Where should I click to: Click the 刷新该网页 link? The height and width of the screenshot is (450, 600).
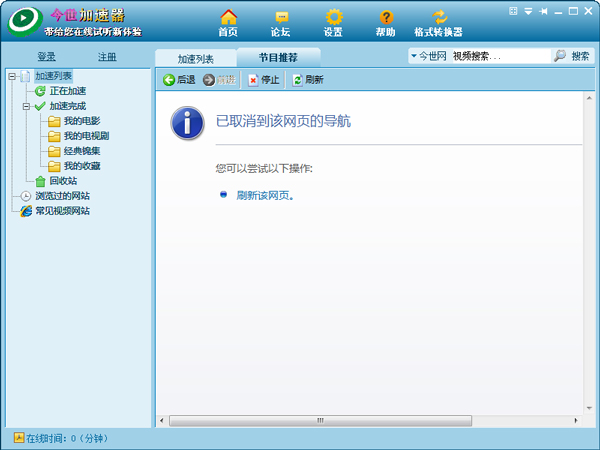[264, 195]
